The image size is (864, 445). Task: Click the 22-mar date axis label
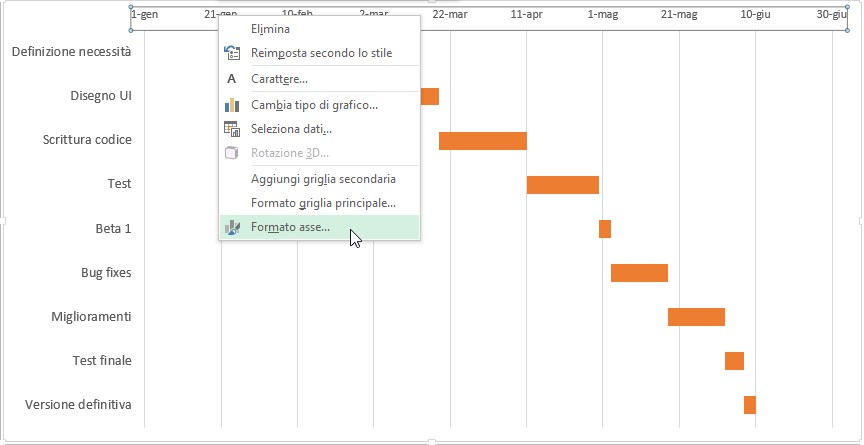coord(450,15)
